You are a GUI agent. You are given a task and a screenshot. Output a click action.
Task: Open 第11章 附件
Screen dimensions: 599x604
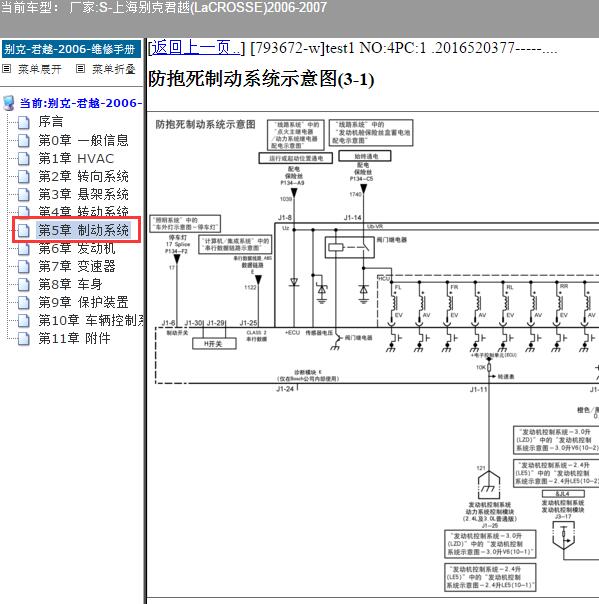tap(74, 339)
